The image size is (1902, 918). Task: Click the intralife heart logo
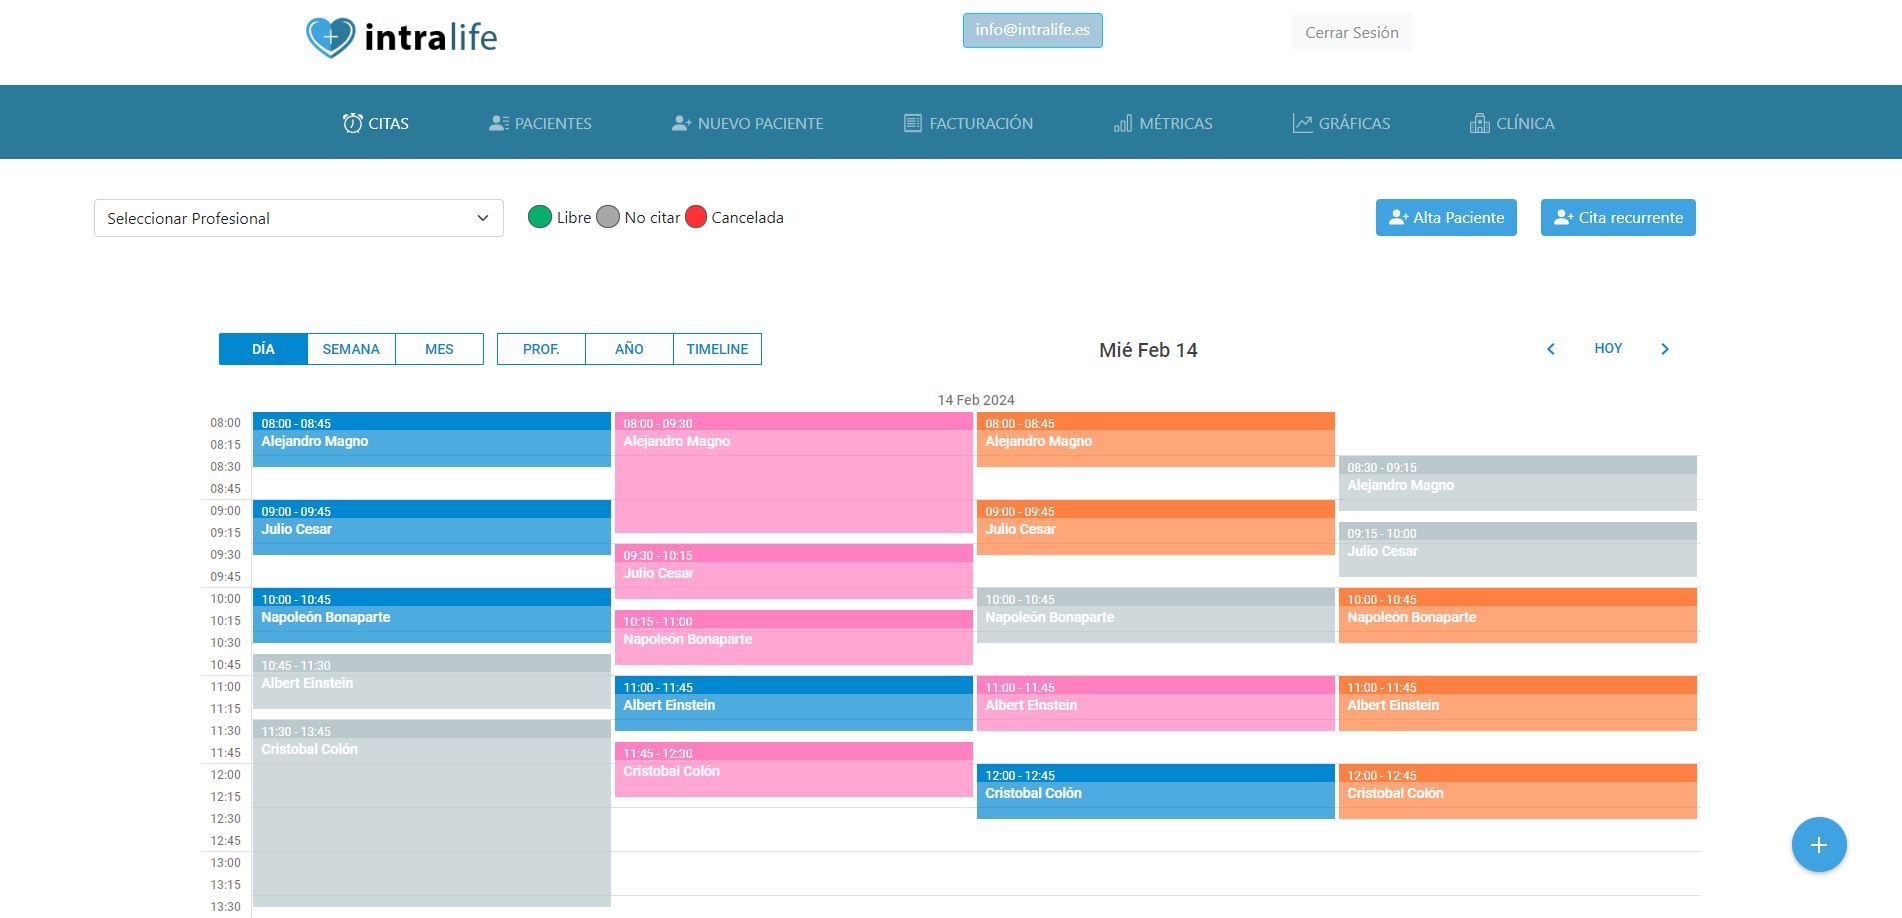(330, 37)
